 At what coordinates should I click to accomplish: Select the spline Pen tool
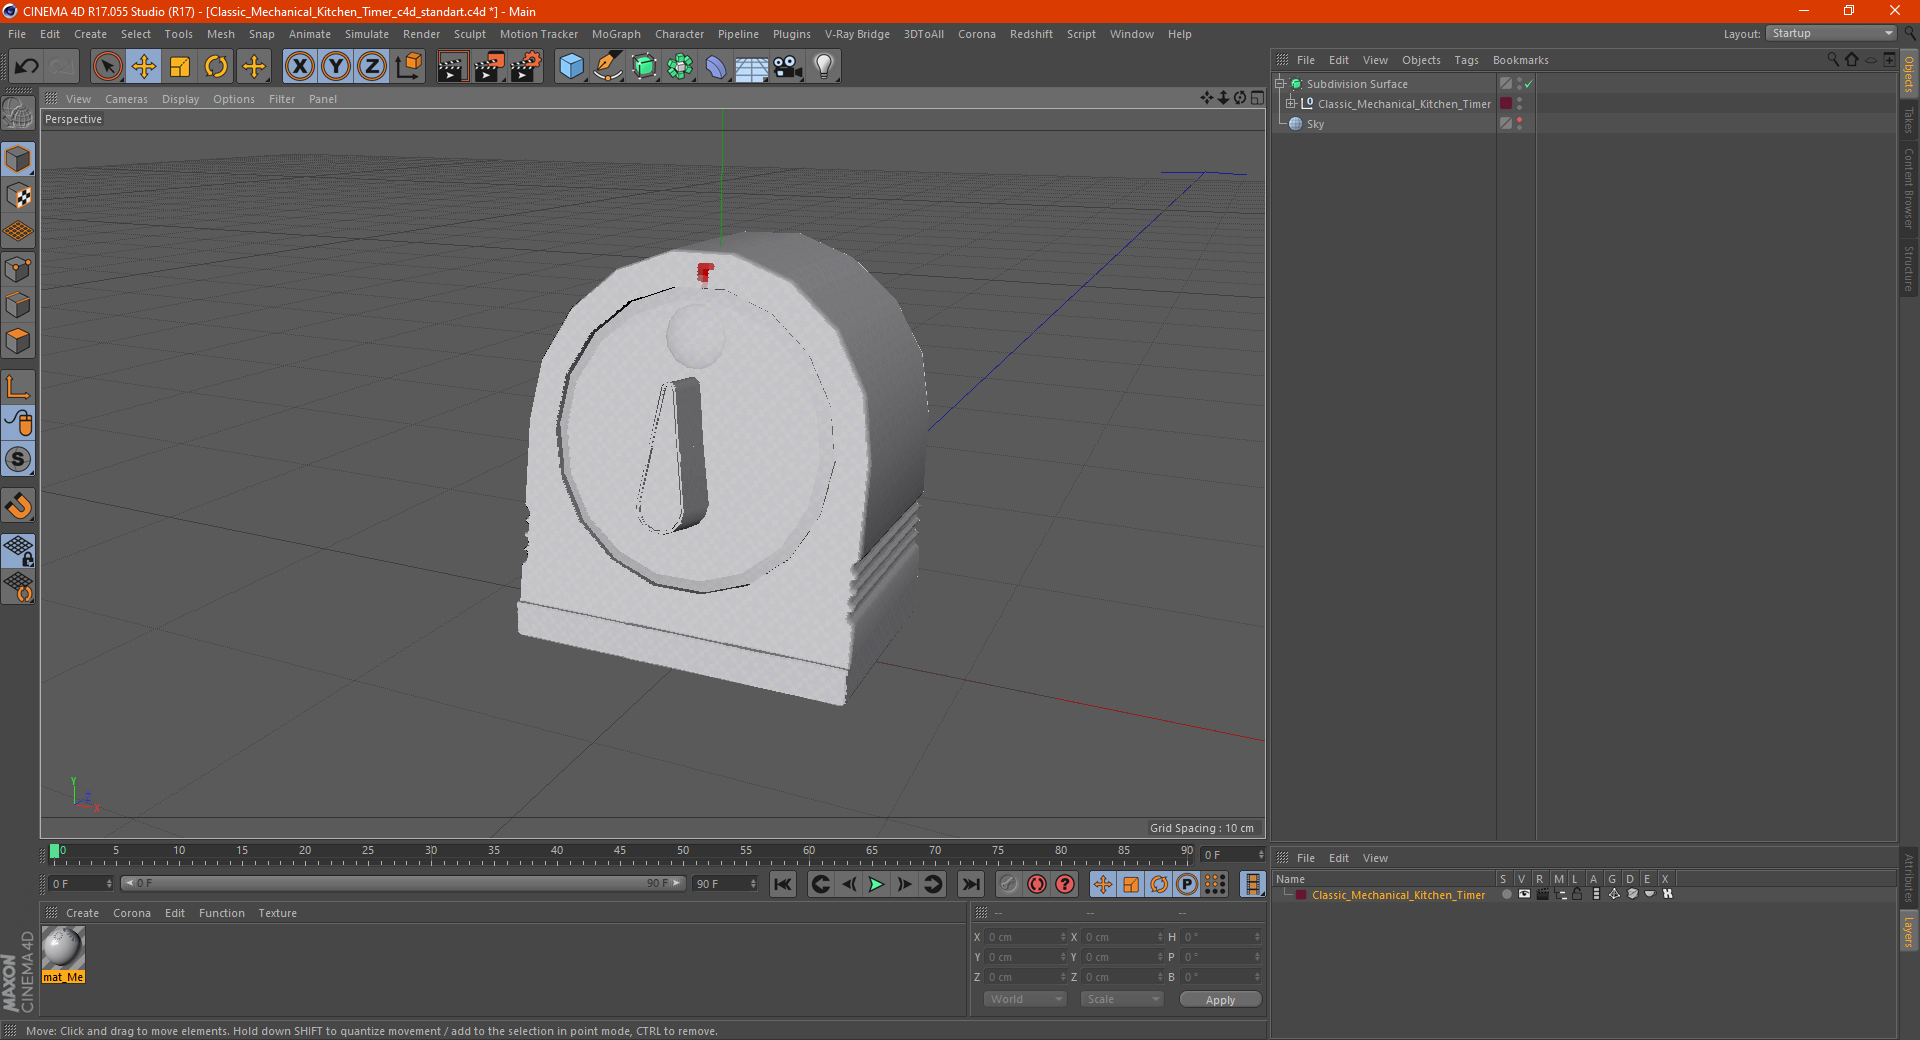tap(607, 67)
